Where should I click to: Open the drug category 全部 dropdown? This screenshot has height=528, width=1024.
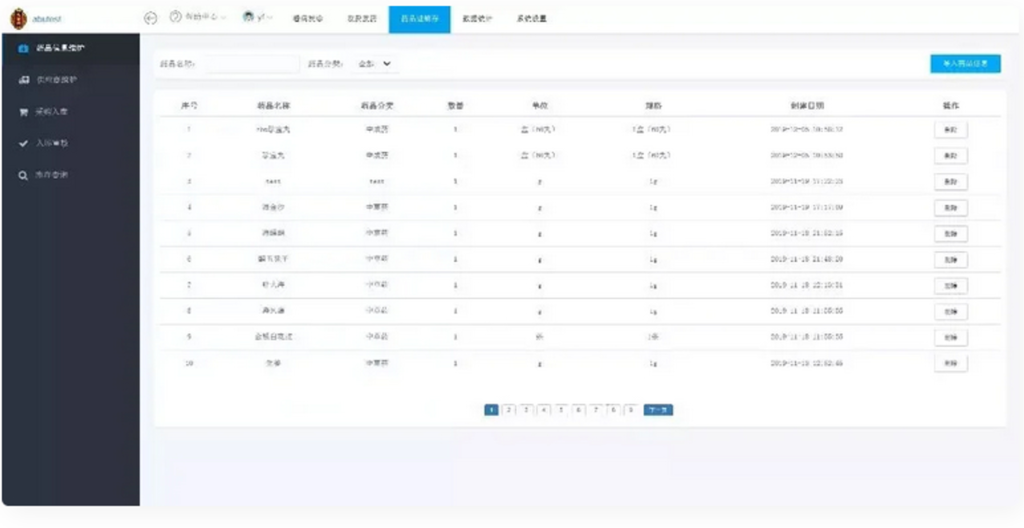coord(375,64)
